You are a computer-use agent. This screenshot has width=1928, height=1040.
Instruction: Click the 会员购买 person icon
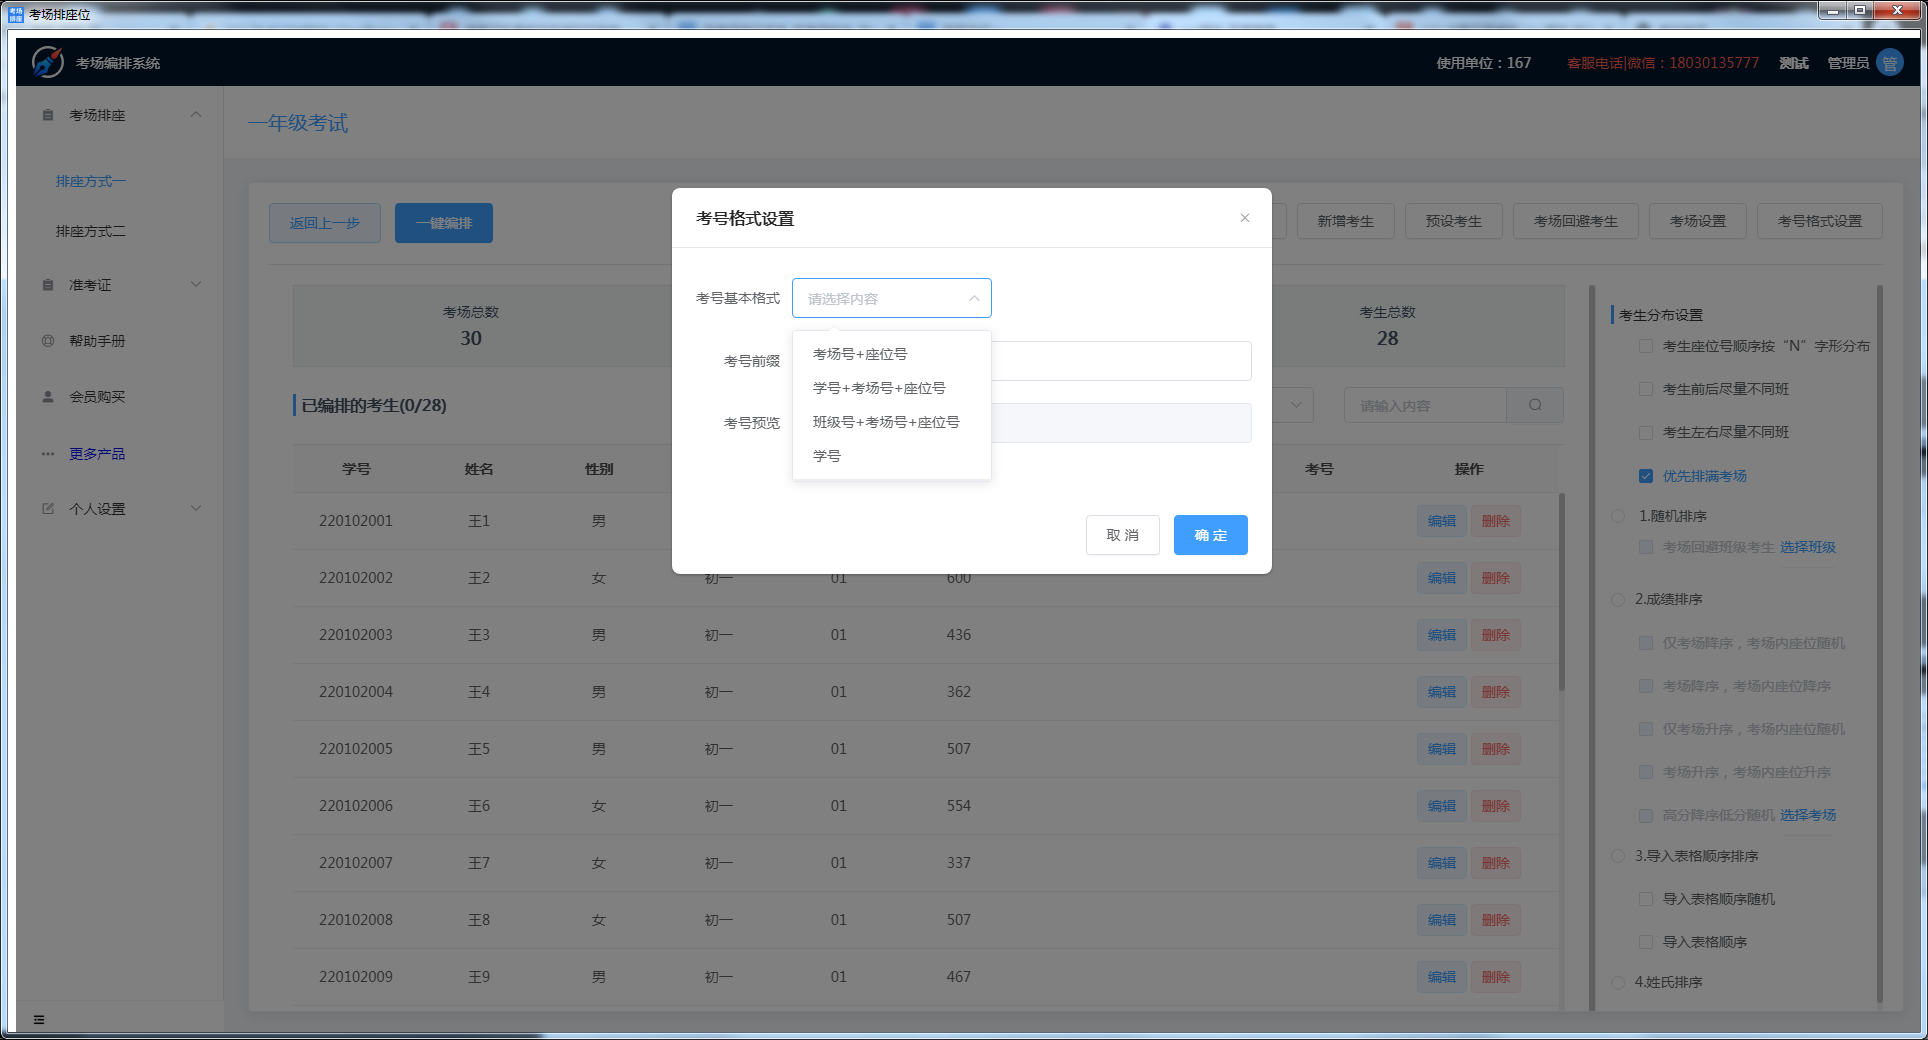click(x=48, y=397)
